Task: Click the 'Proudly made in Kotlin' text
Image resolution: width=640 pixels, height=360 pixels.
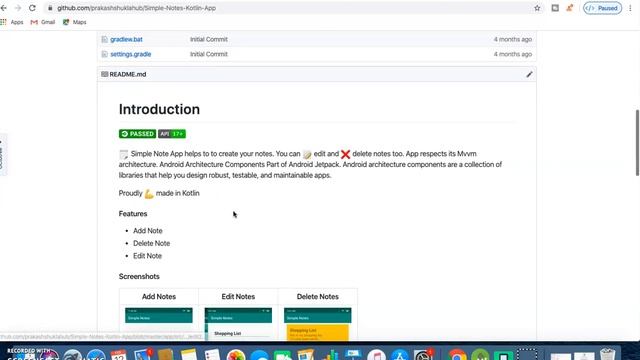Action: [159, 193]
